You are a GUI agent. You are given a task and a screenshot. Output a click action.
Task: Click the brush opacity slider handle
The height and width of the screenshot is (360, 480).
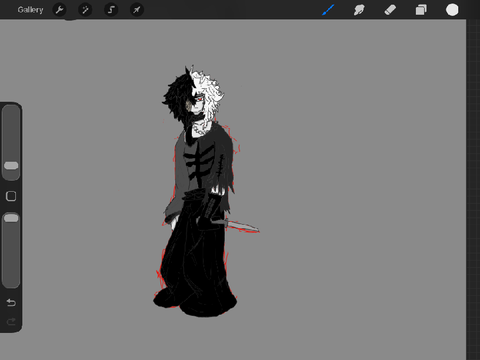11,218
